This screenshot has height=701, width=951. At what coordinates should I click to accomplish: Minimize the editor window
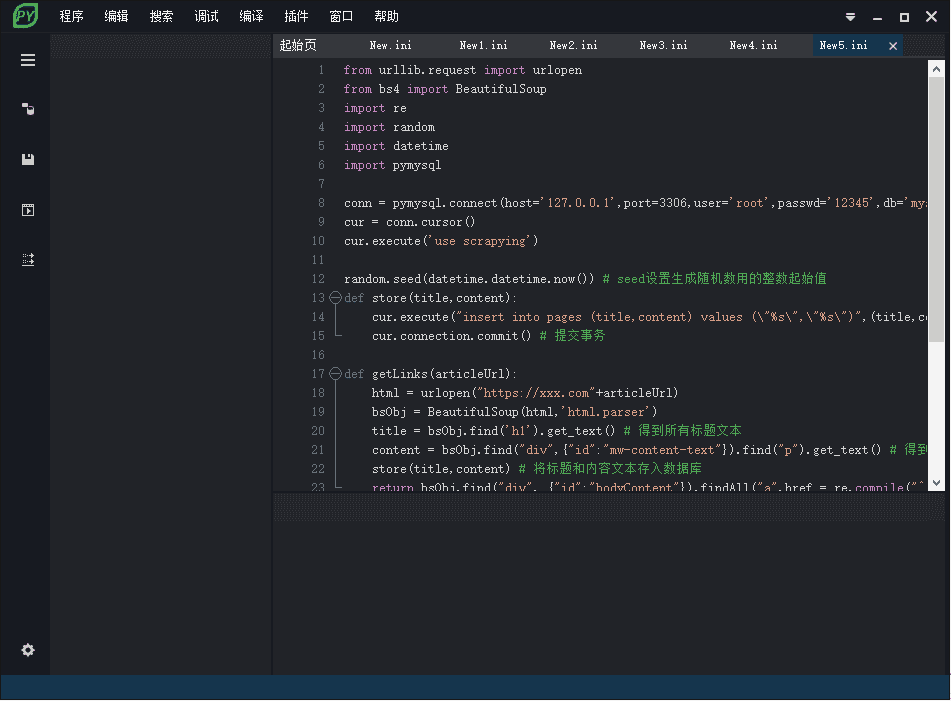coord(877,17)
